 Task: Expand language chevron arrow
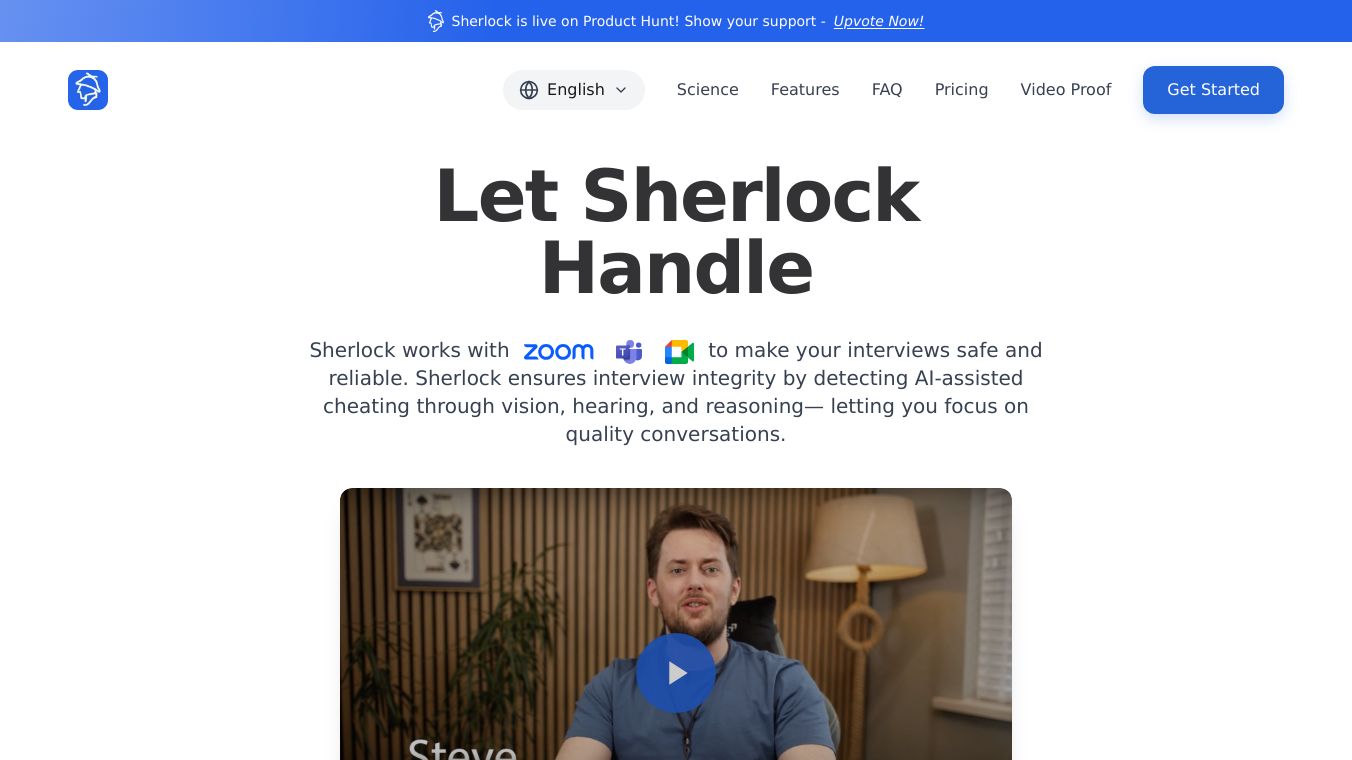click(x=621, y=90)
